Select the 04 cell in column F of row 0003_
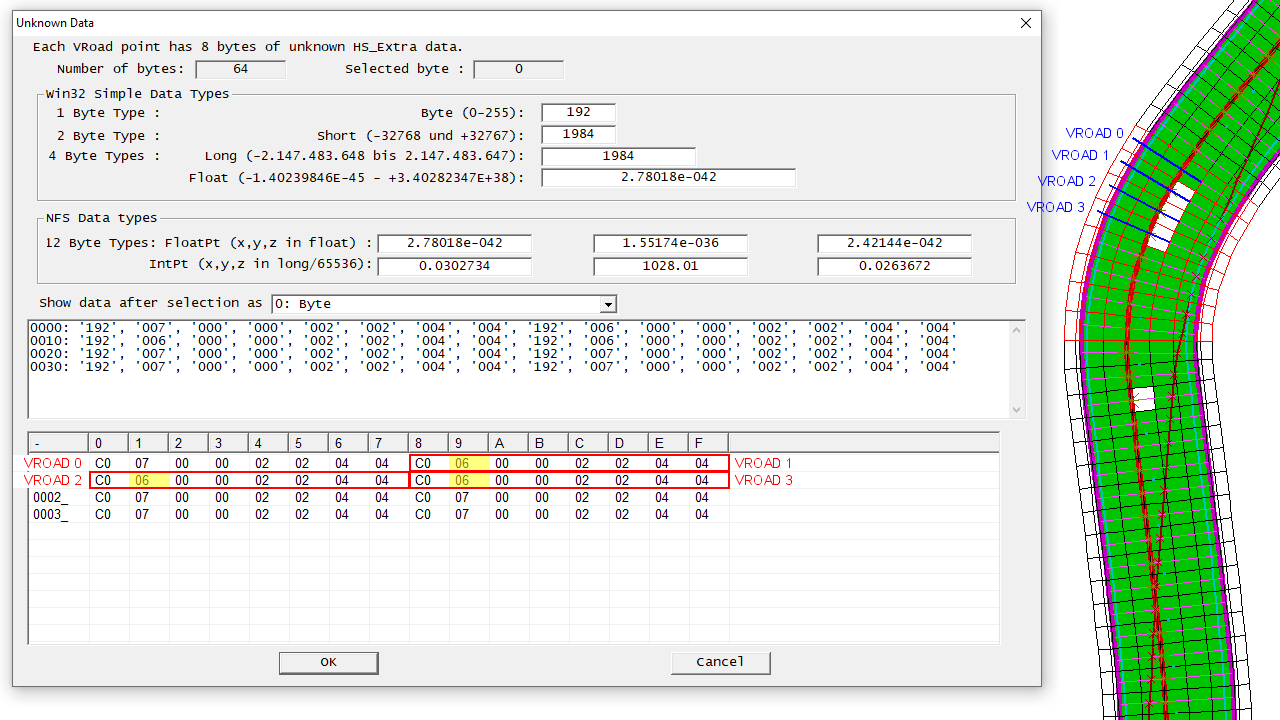 [708, 514]
